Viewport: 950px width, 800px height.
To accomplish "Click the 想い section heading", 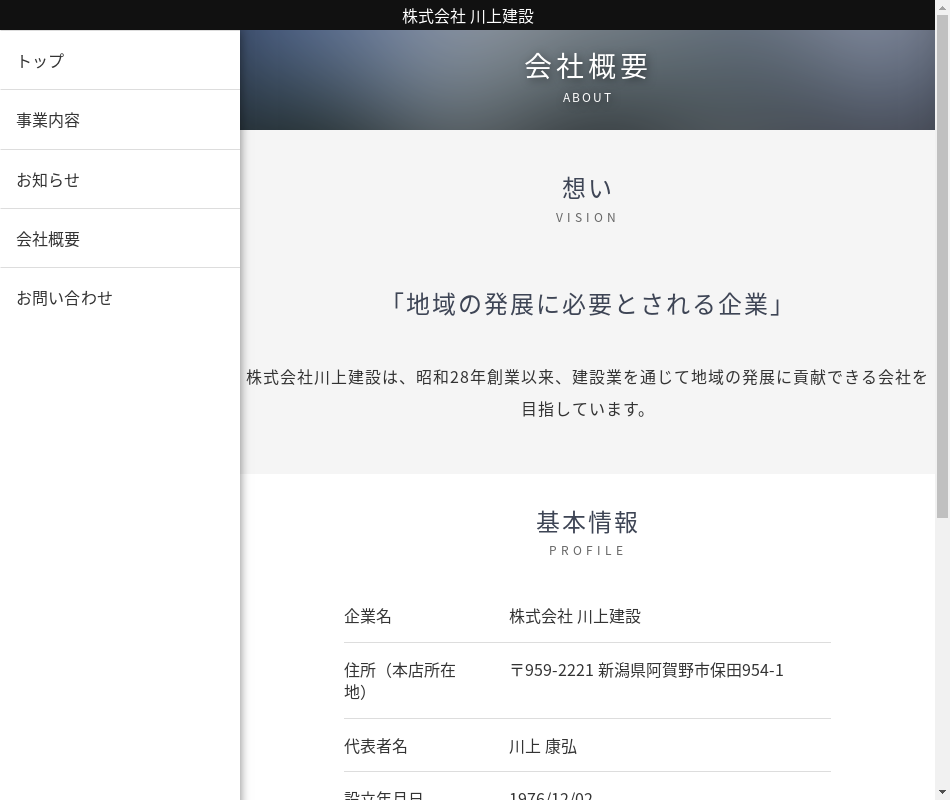I will 587,188.
